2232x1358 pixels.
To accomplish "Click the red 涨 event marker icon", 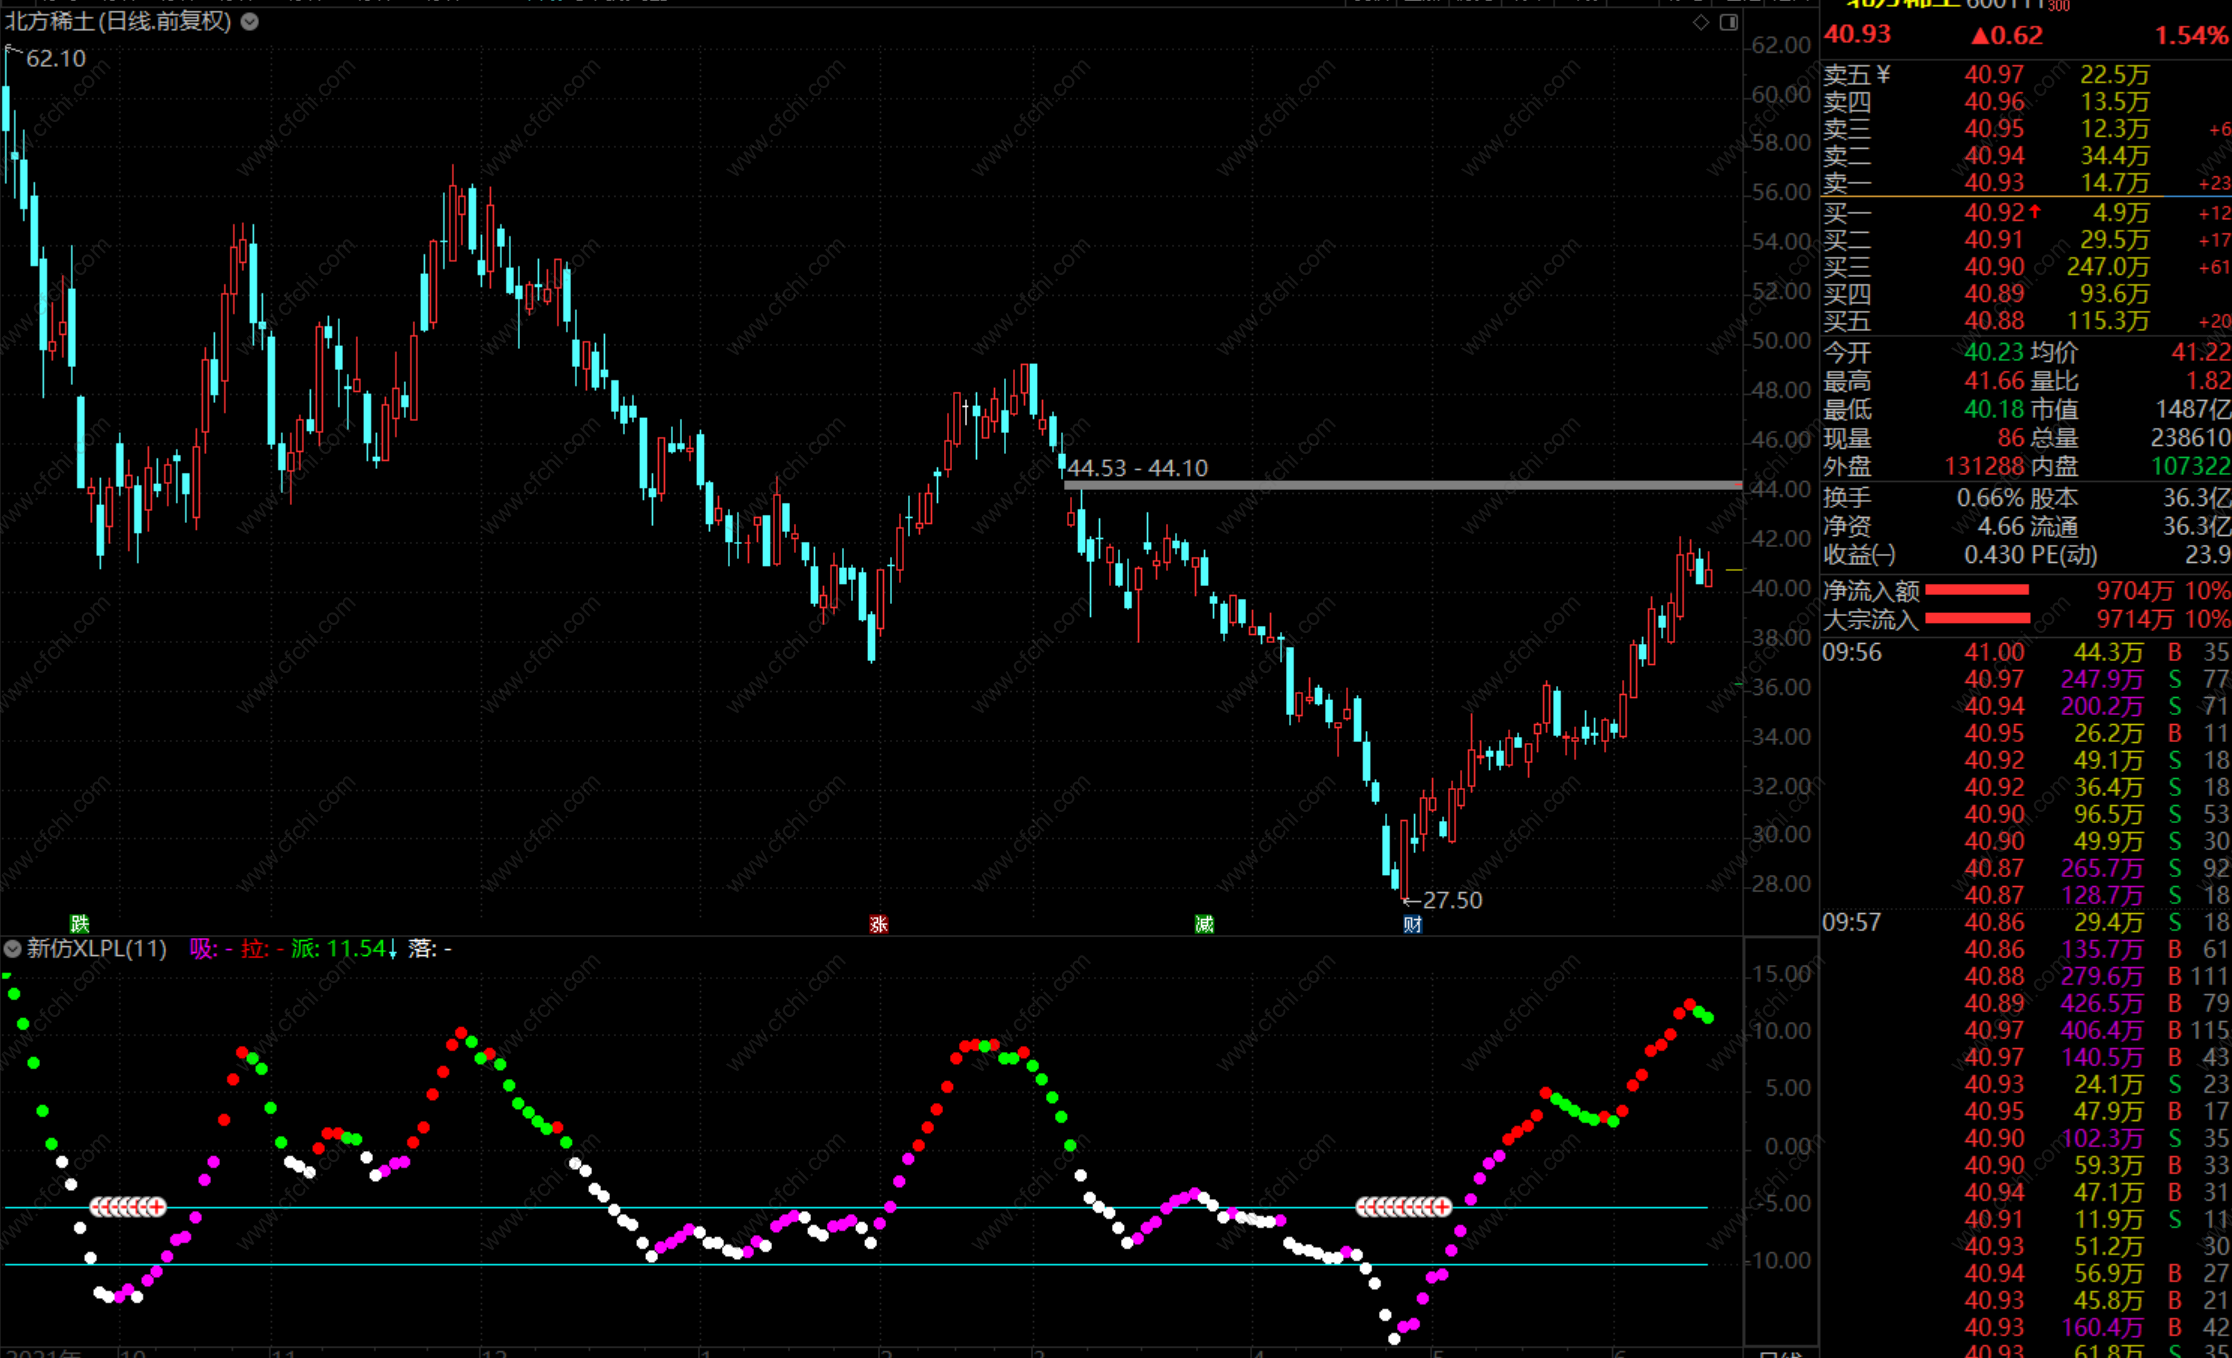I will tap(878, 923).
